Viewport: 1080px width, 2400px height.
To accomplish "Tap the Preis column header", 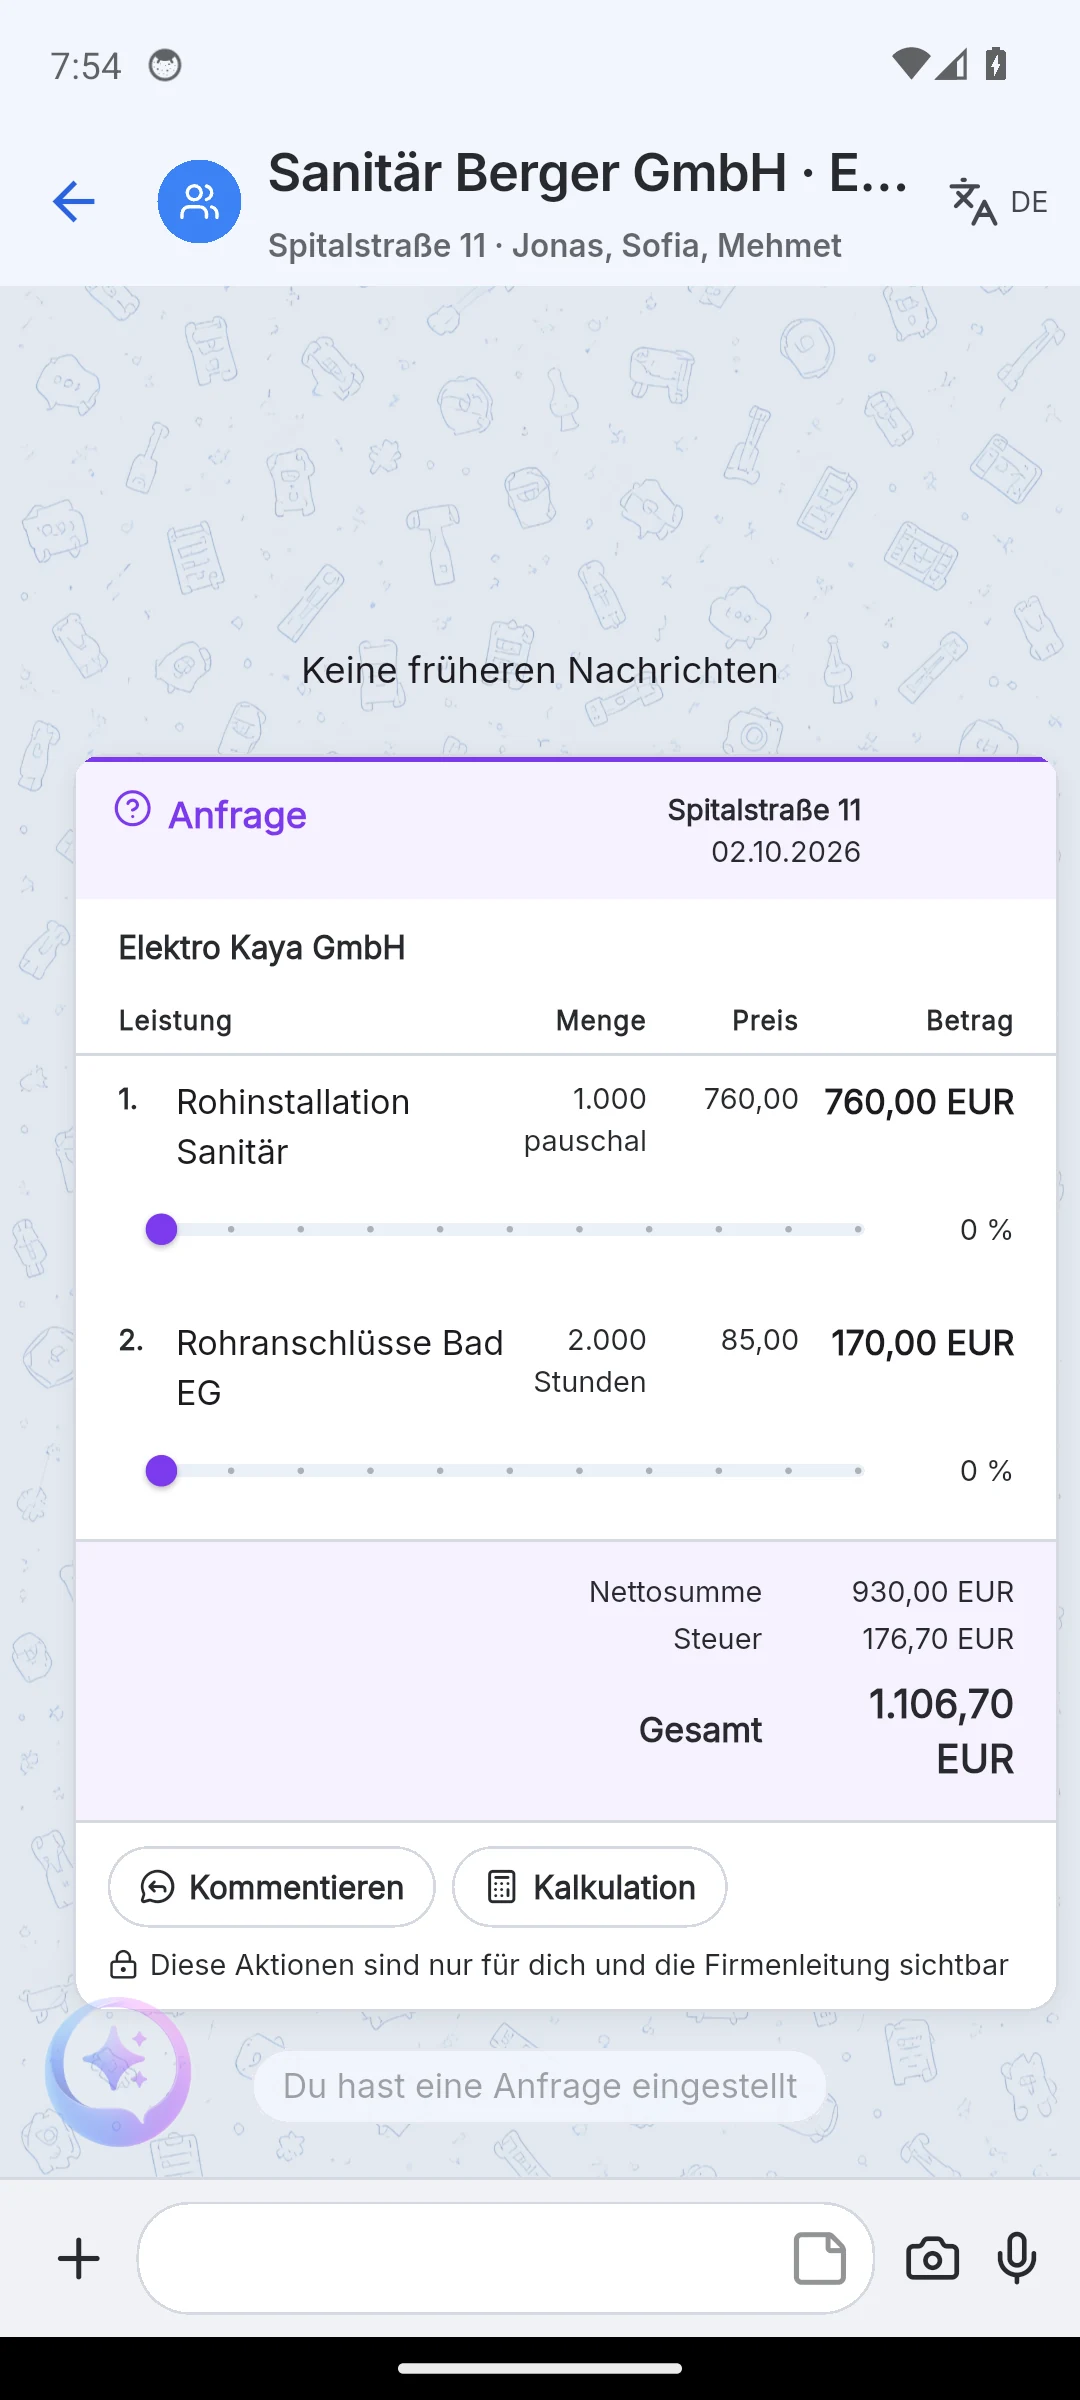I will 765,1020.
